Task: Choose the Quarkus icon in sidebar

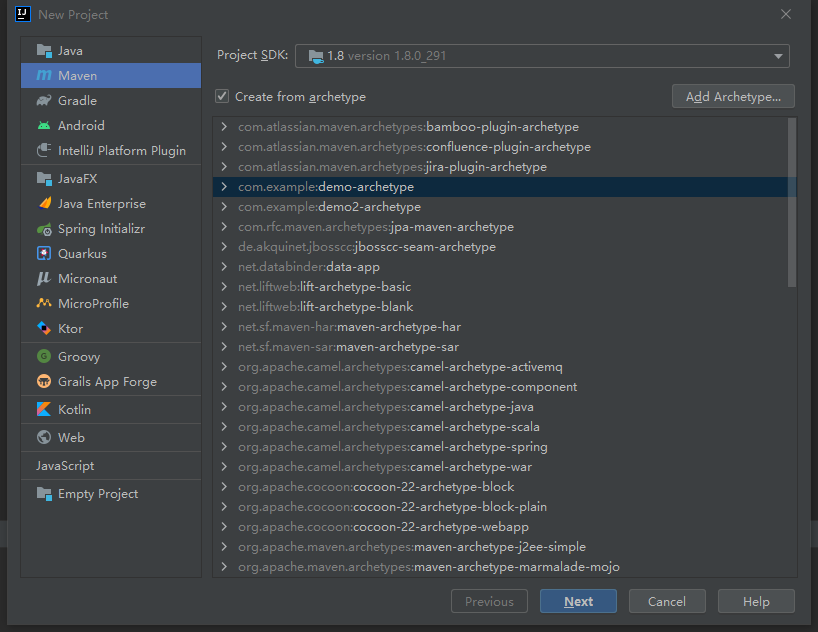Action: tap(43, 254)
